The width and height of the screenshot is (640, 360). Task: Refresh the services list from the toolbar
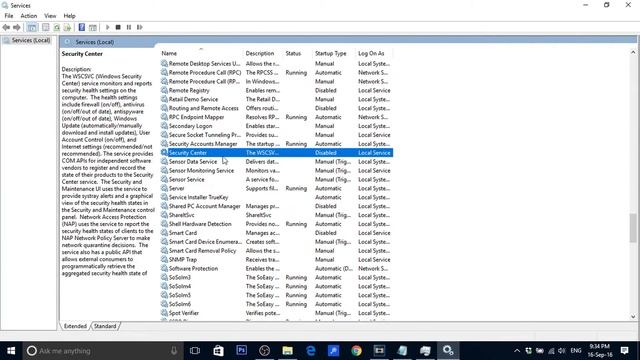57,27
